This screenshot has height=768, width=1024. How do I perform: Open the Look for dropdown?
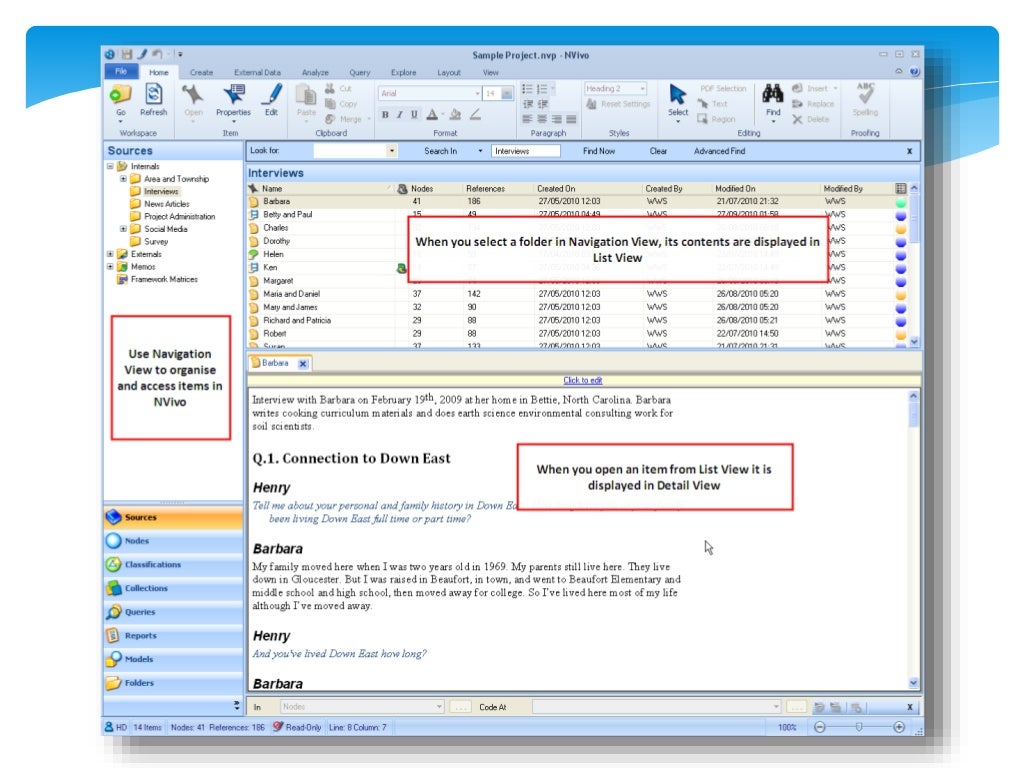click(392, 151)
